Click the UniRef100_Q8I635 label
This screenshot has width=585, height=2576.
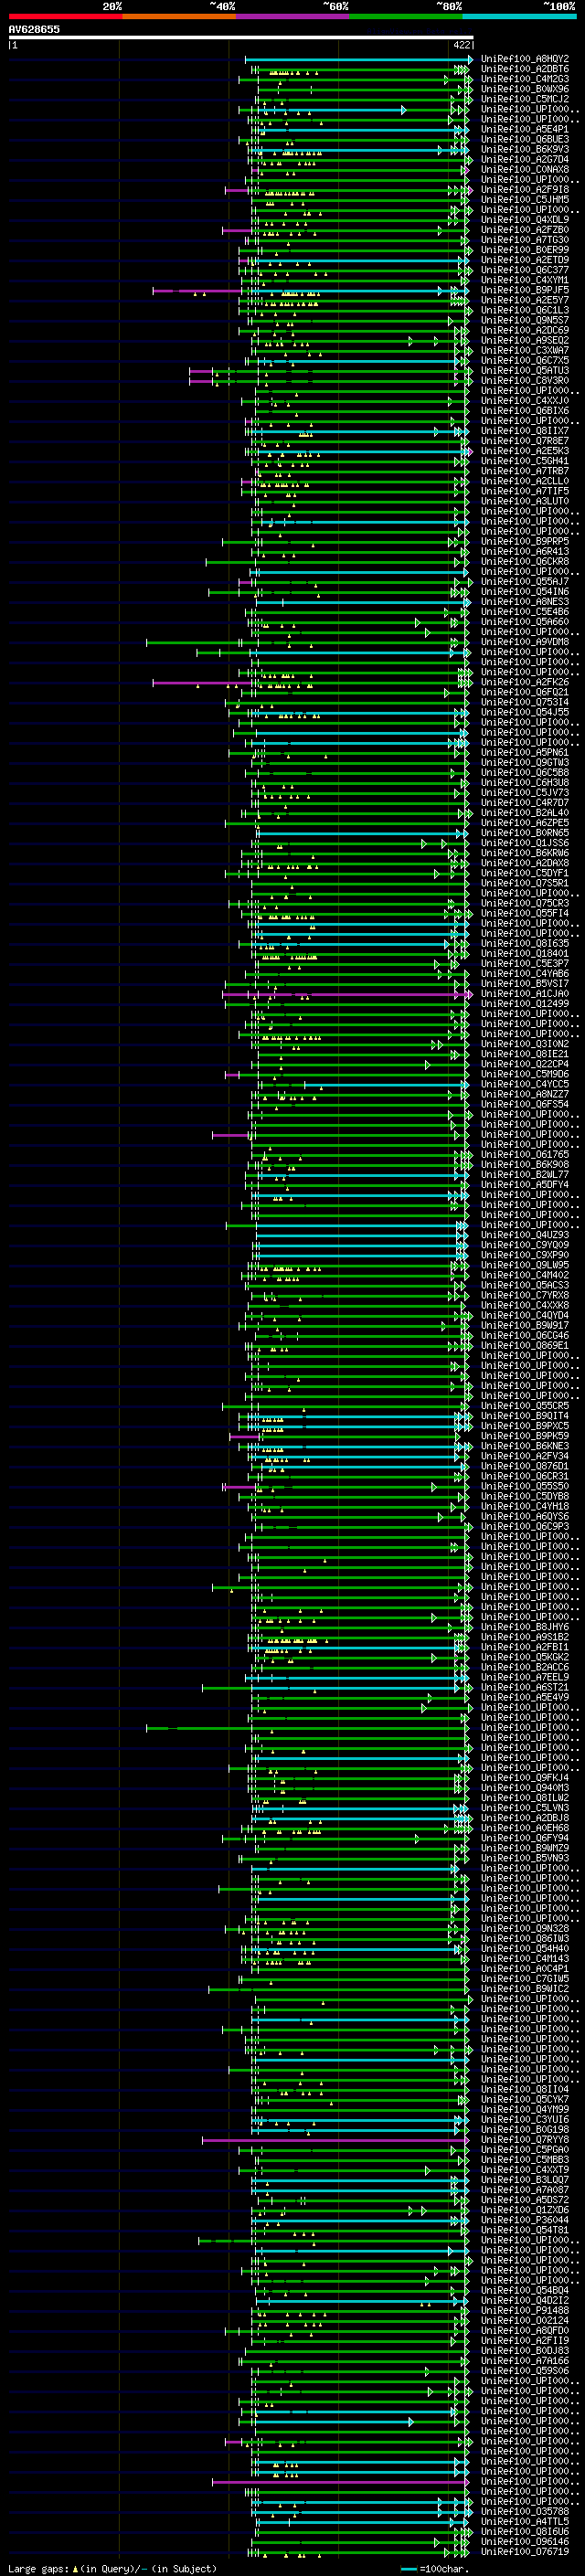[525, 943]
